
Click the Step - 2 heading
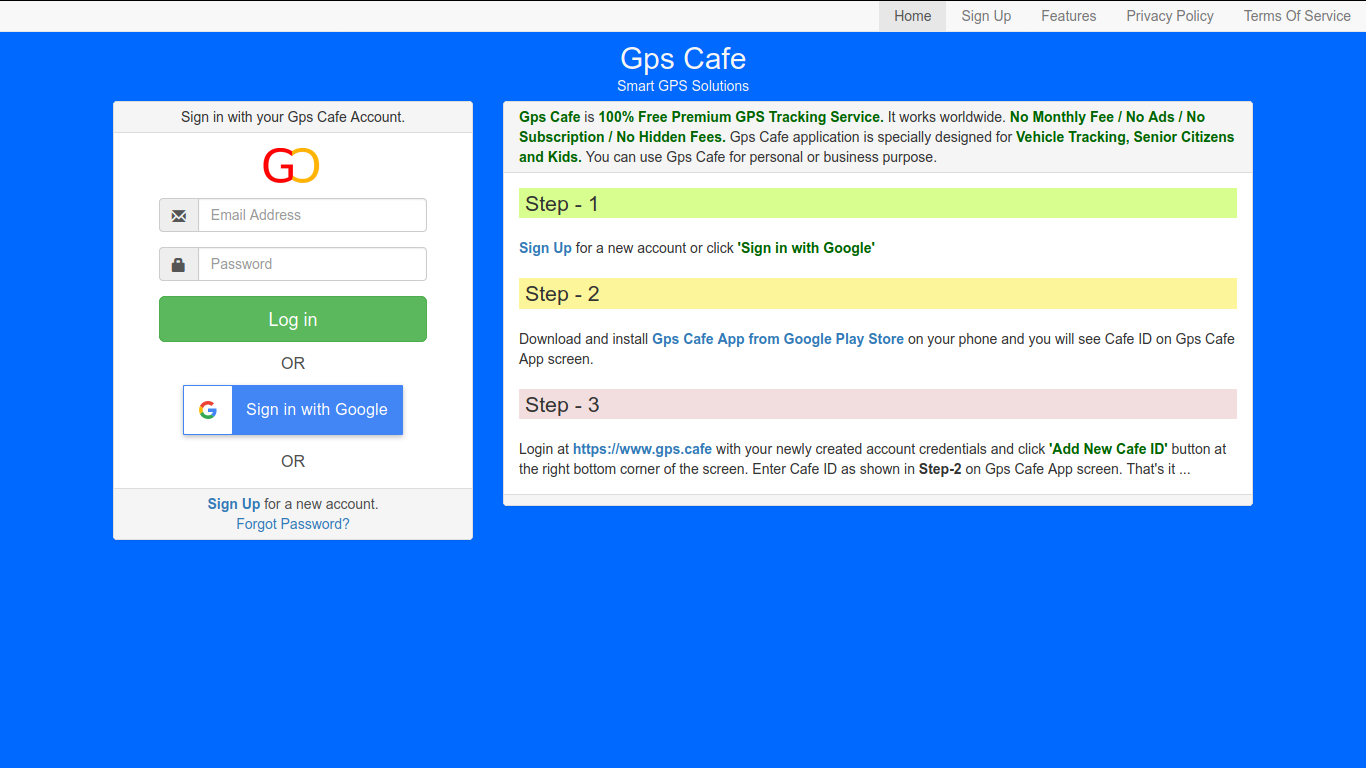[x=878, y=294]
